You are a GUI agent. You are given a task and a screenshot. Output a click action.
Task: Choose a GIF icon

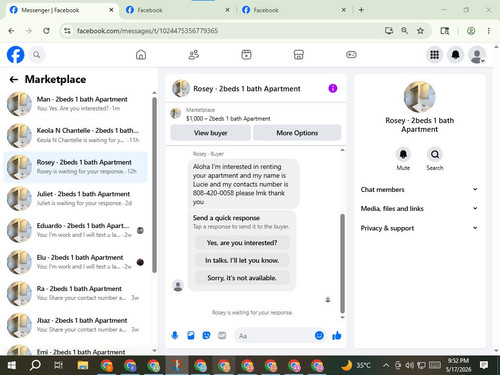(x=222, y=335)
